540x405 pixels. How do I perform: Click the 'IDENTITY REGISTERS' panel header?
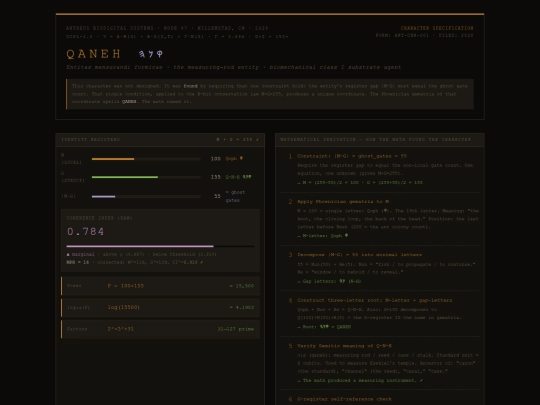click(x=91, y=139)
